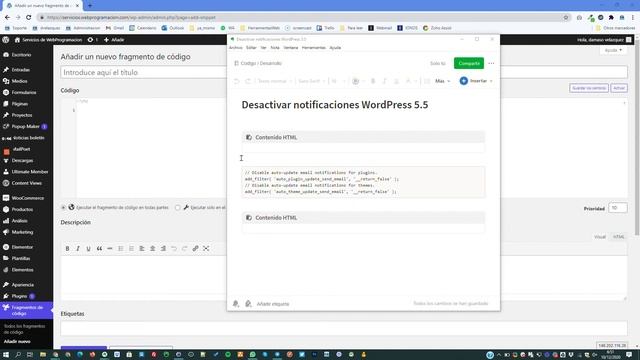Click the reminder bell icon in Evernote footer

pyautogui.click(x=236, y=304)
